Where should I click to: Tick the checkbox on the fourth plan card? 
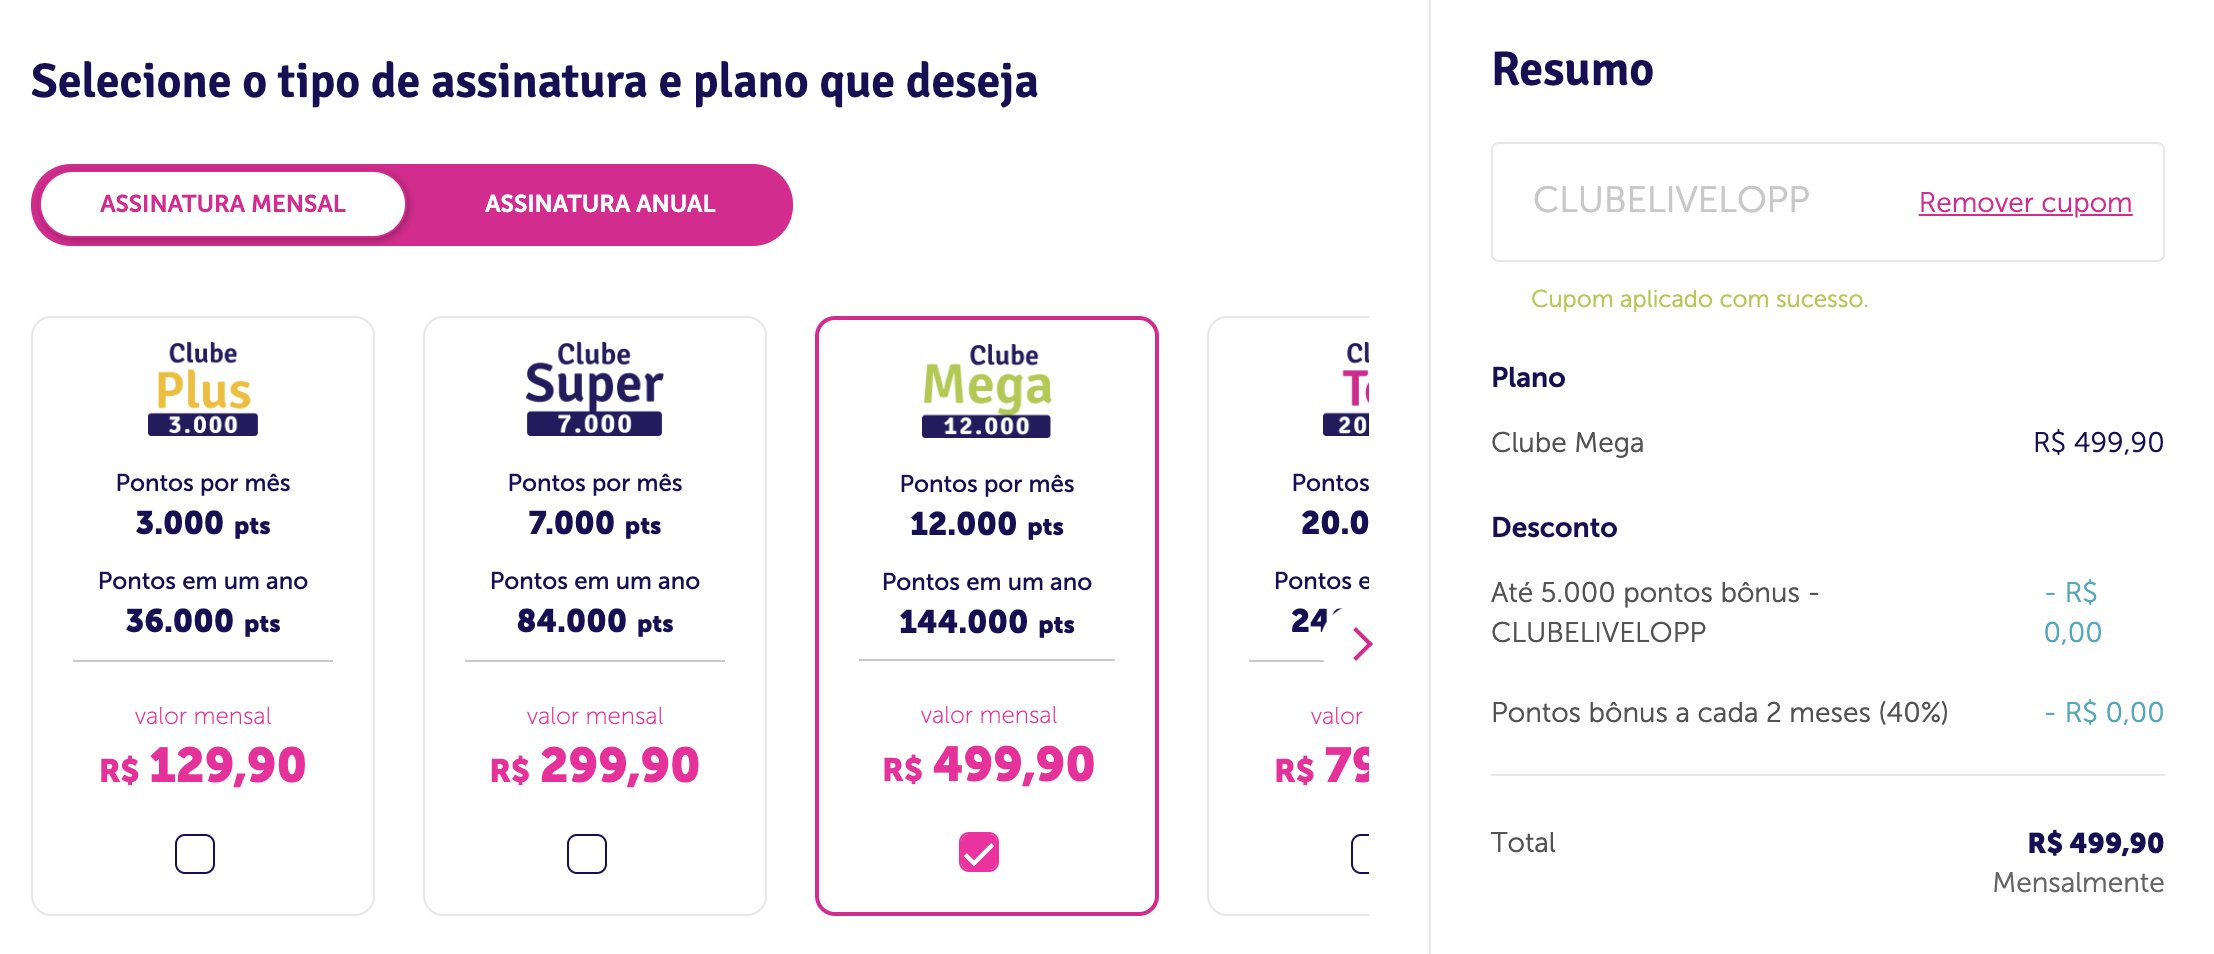click(x=1360, y=853)
